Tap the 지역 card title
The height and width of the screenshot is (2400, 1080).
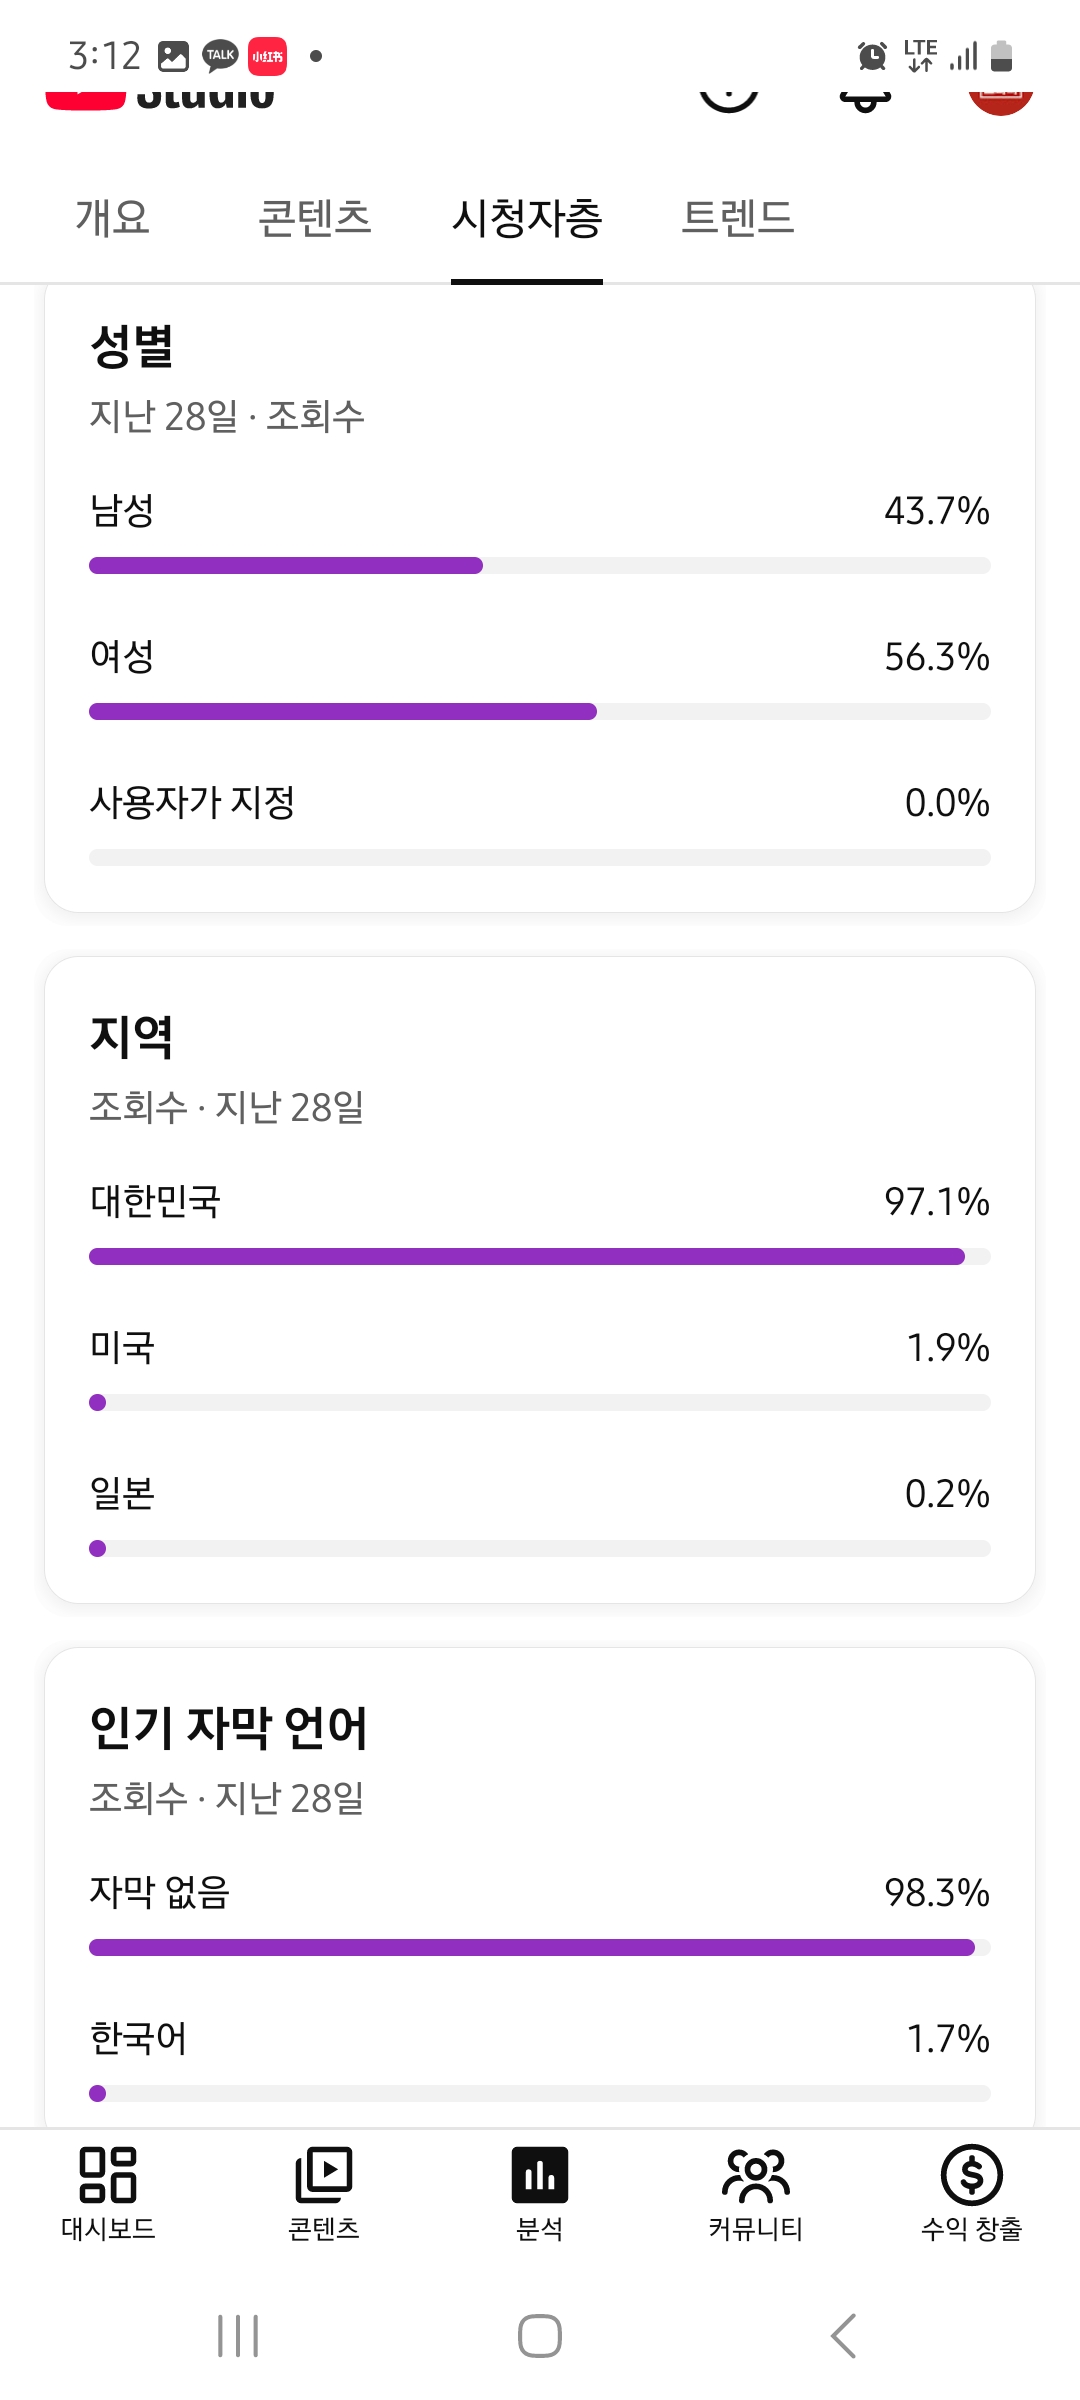click(132, 1036)
